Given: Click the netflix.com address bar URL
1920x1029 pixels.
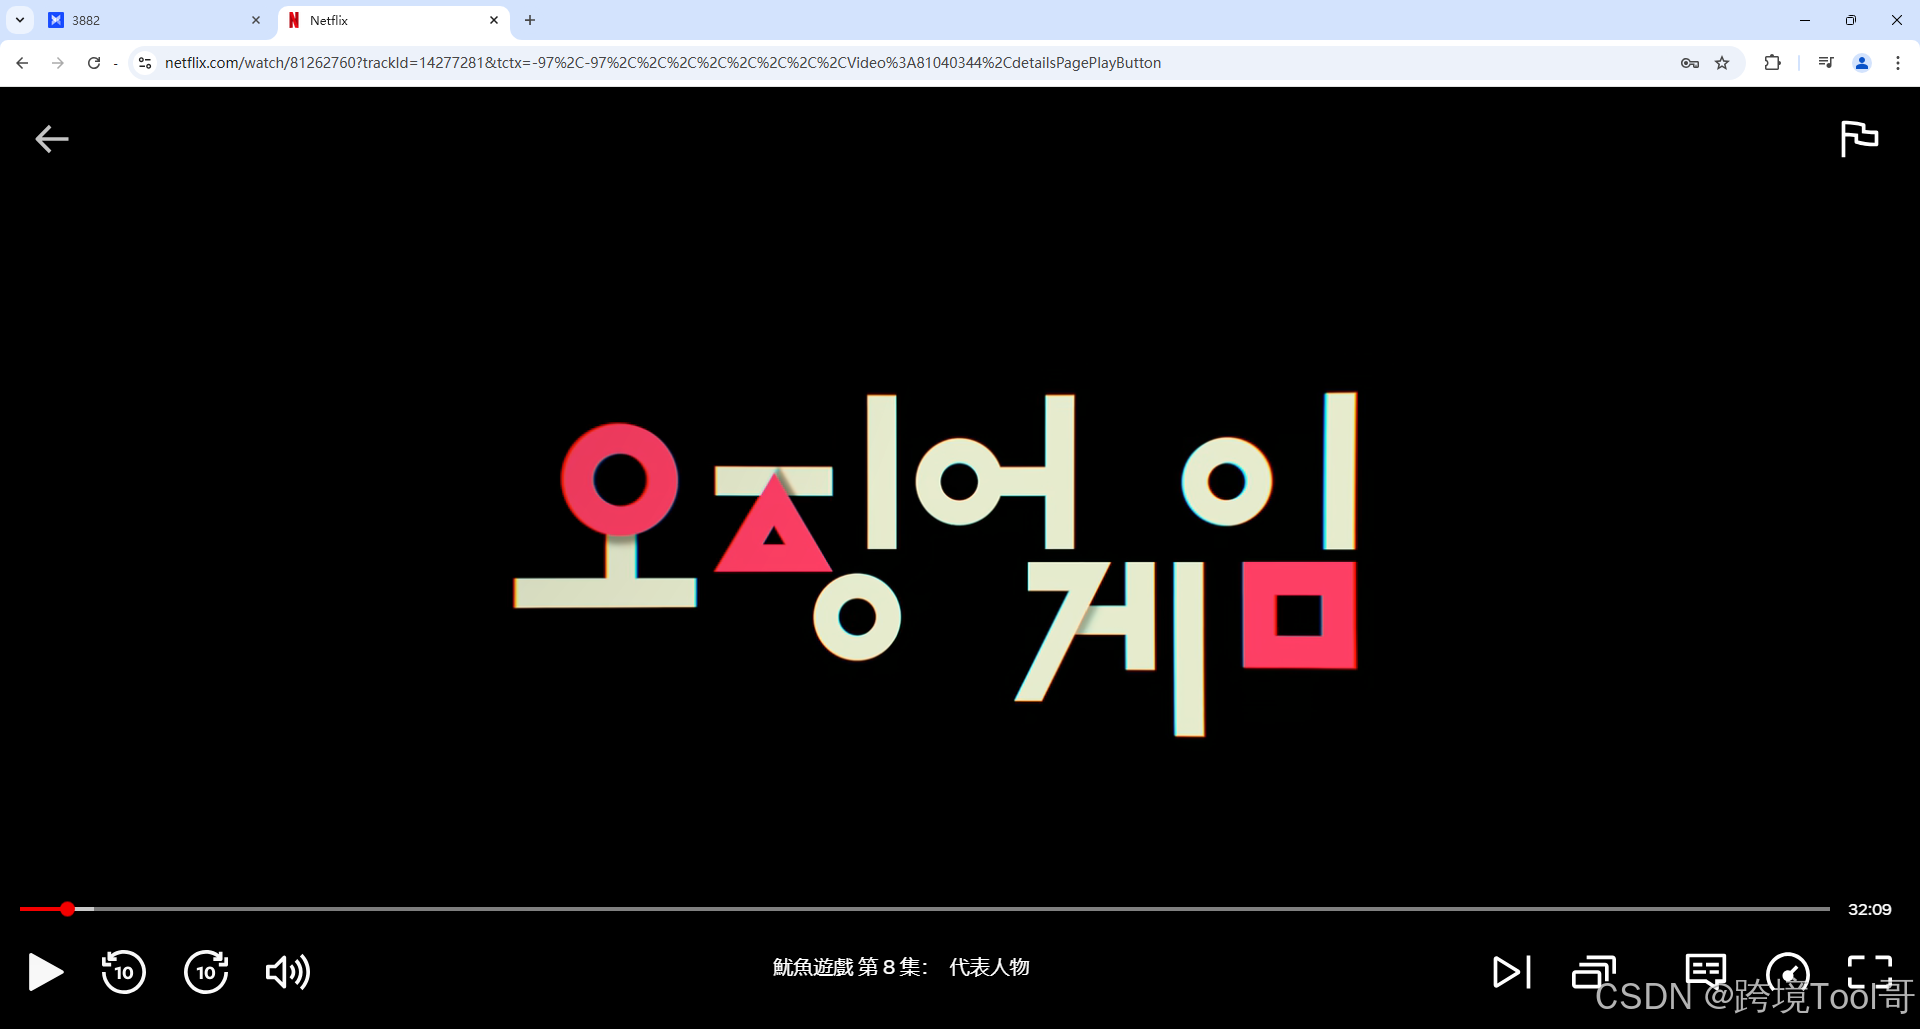Looking at the screenshot, I should (x=662, y=63).
